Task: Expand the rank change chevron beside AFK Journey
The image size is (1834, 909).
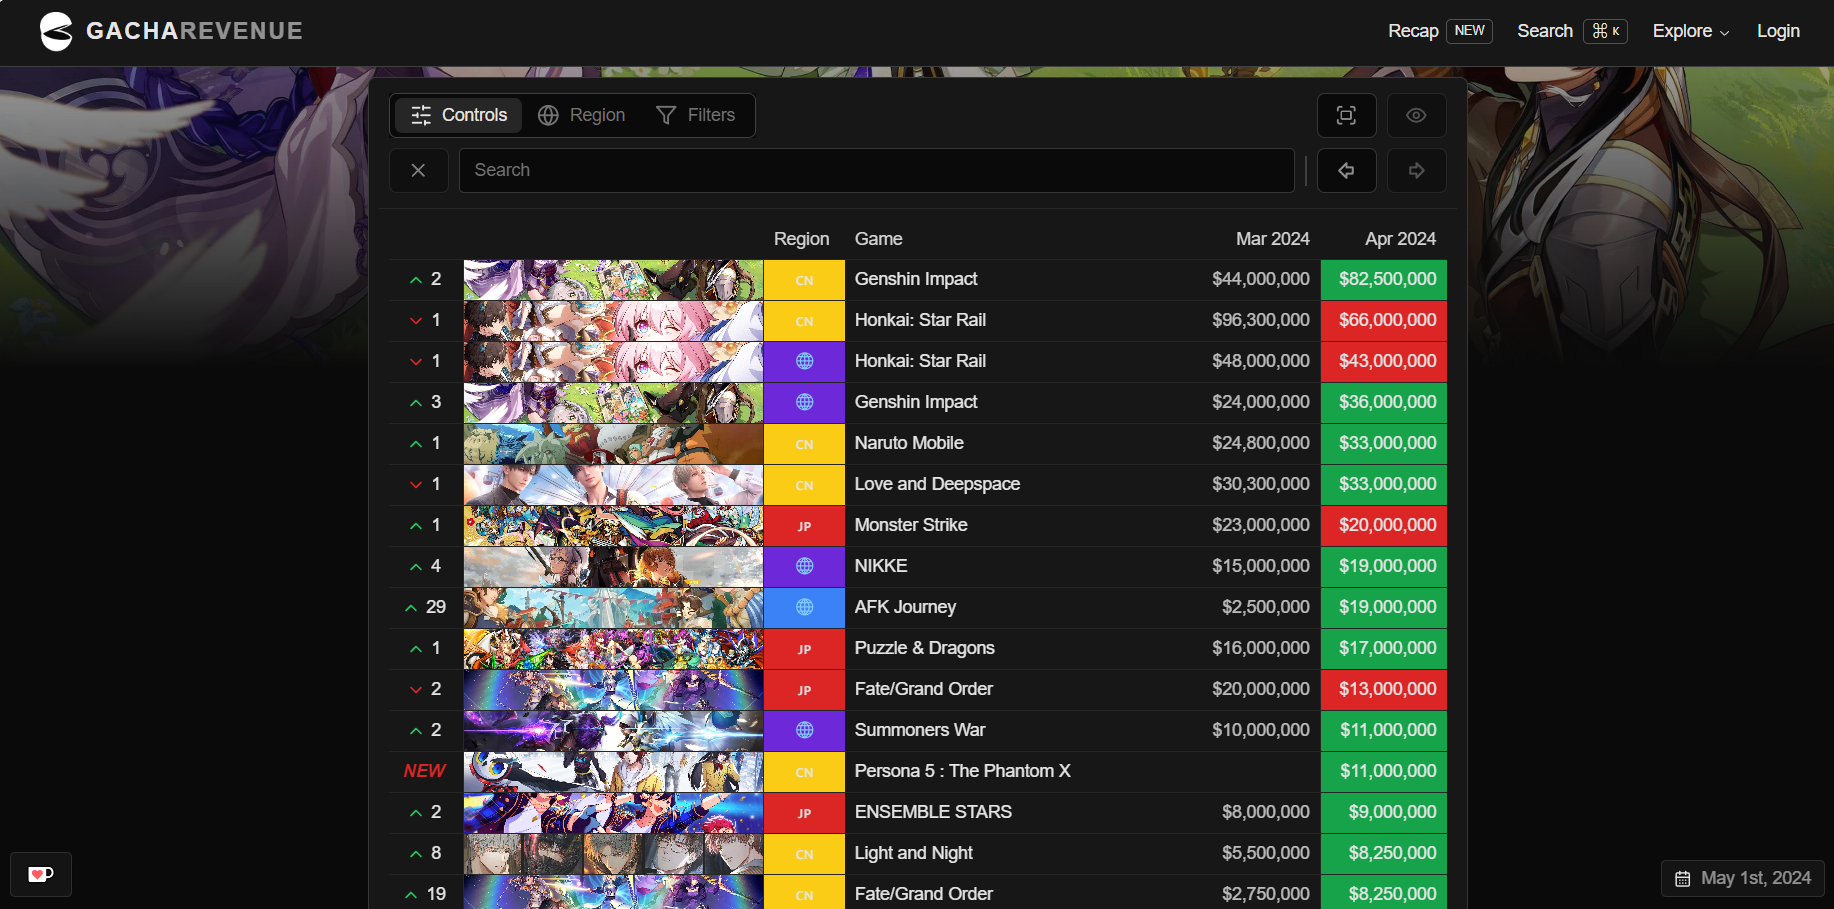Action: click(411, 607)
